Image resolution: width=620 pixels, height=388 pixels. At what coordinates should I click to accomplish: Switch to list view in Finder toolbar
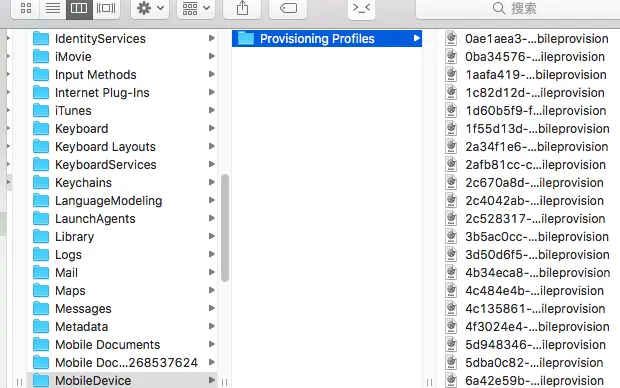(53, 8)
